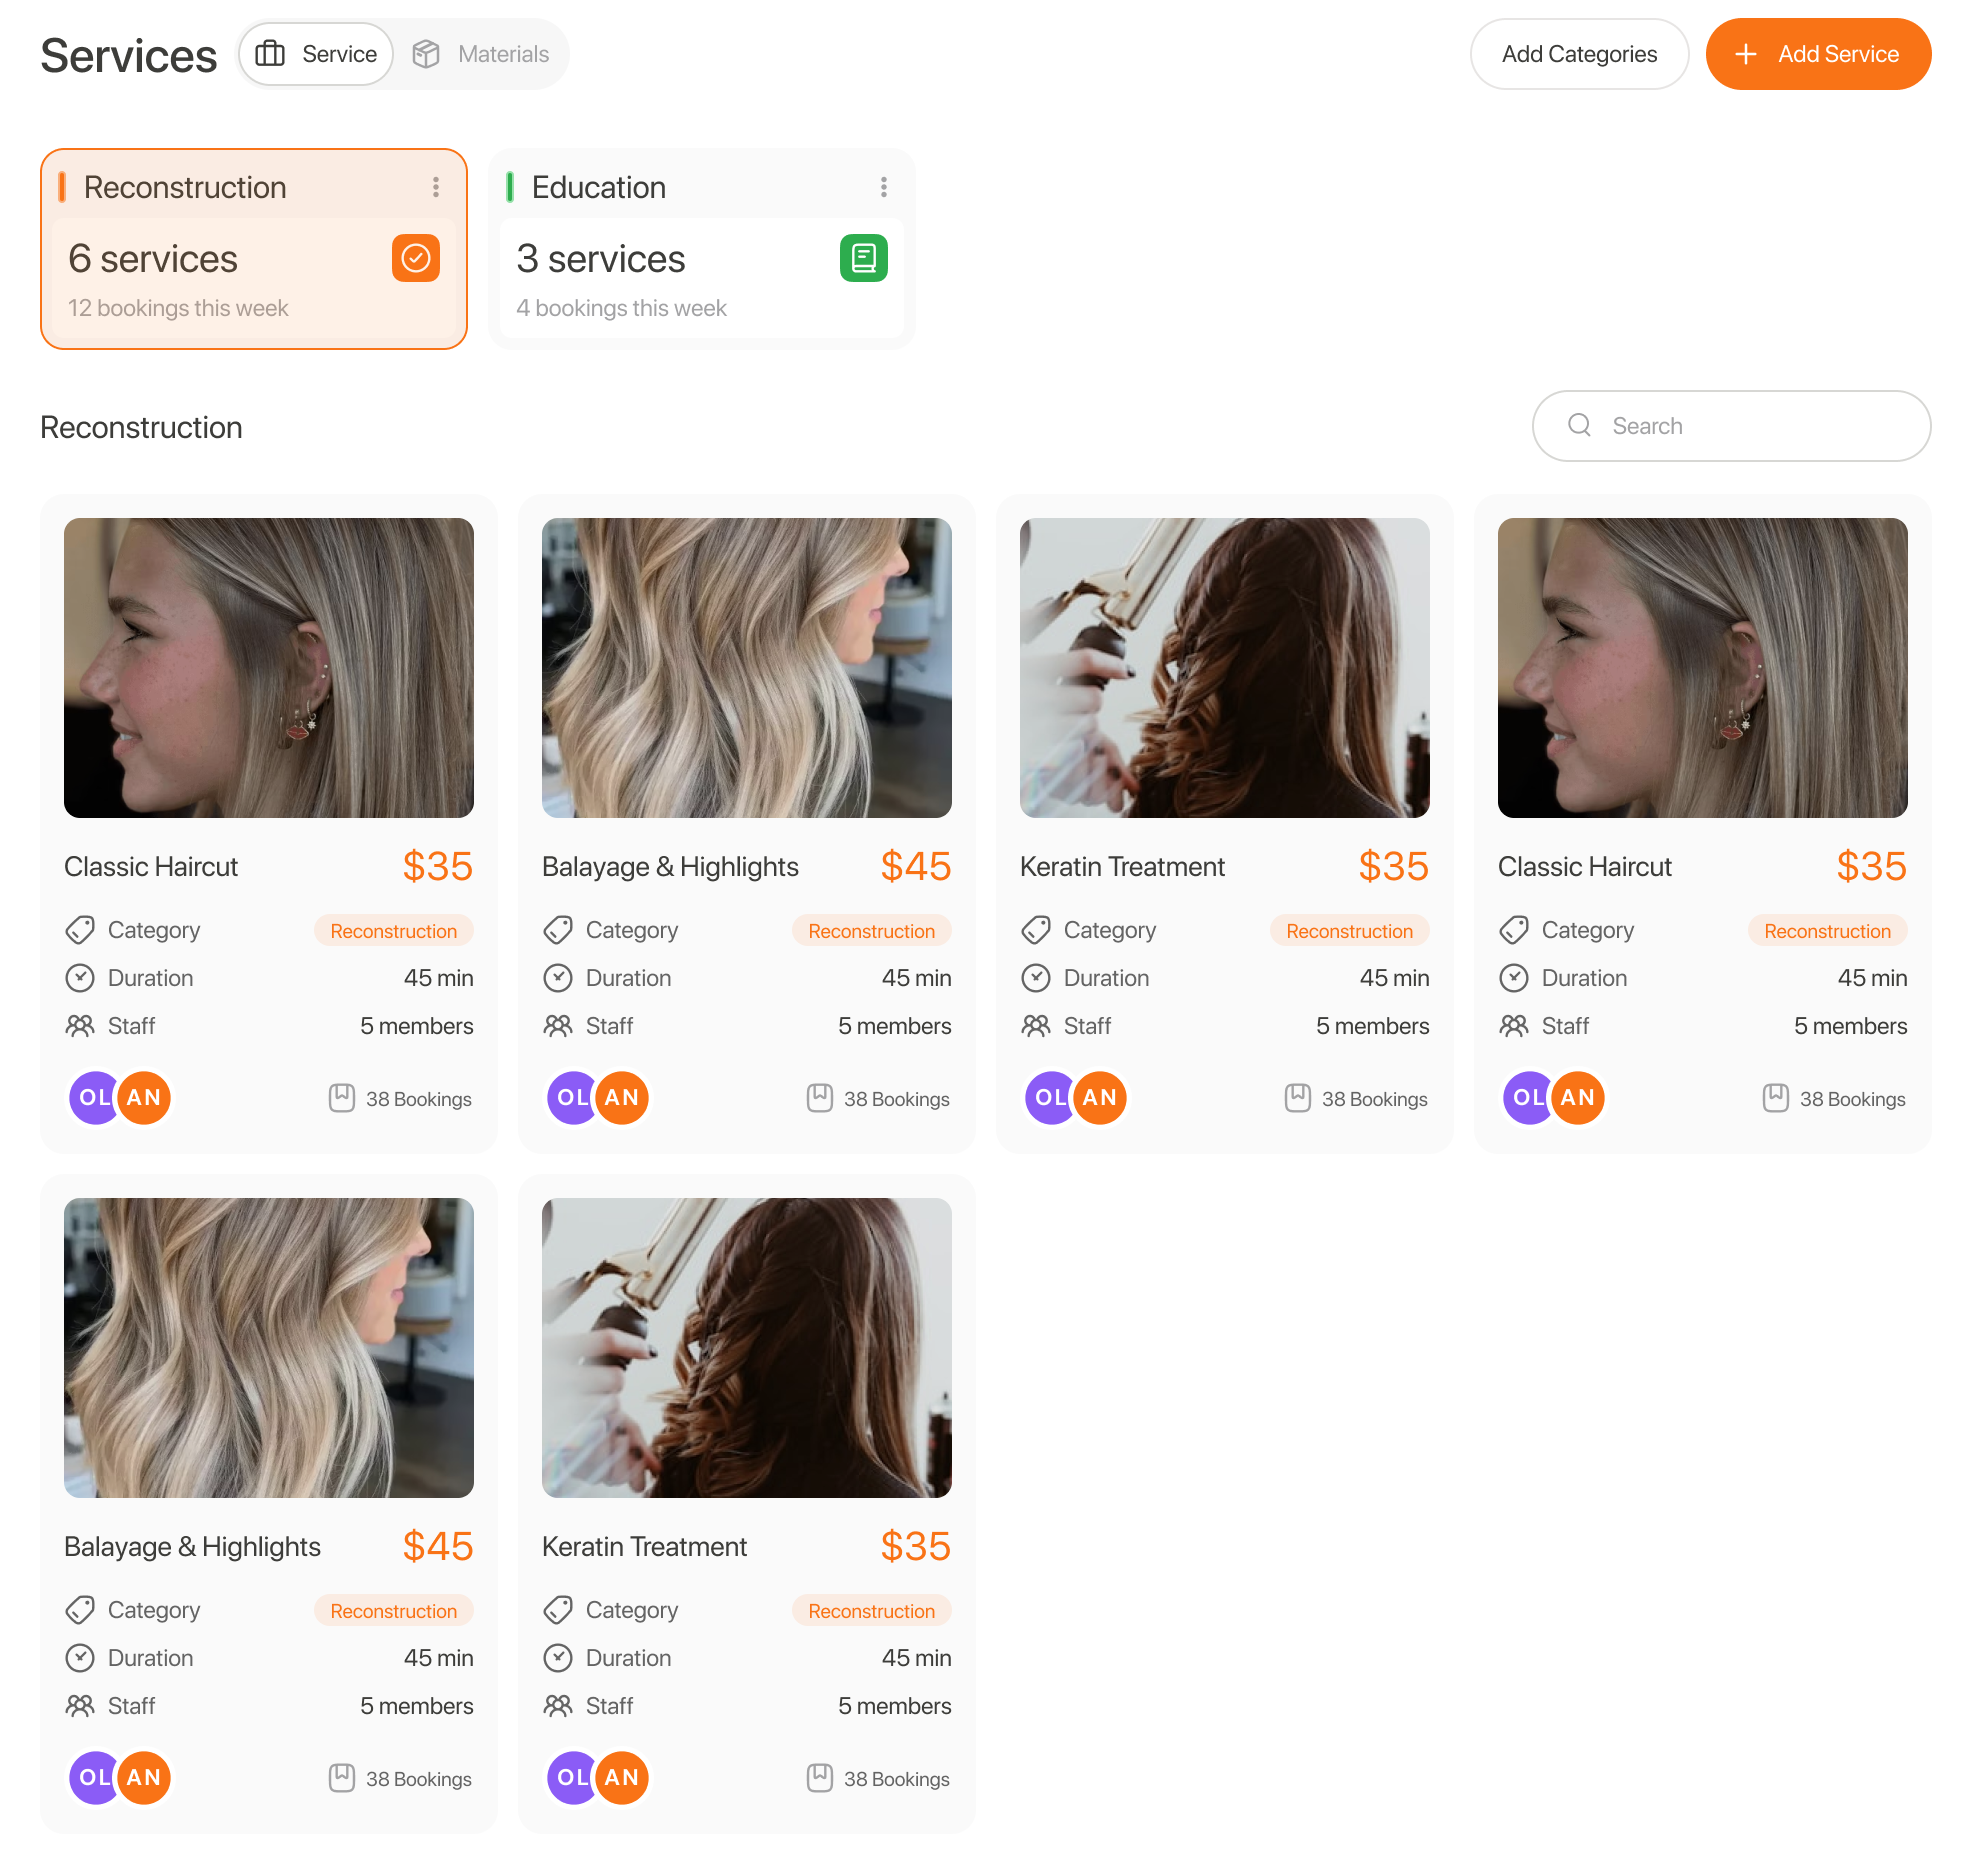Image resolution: width=1972 pixels, height=1874 pixels.
Task: Select the Reconstruction category card
Action: [x=254, y=249]
